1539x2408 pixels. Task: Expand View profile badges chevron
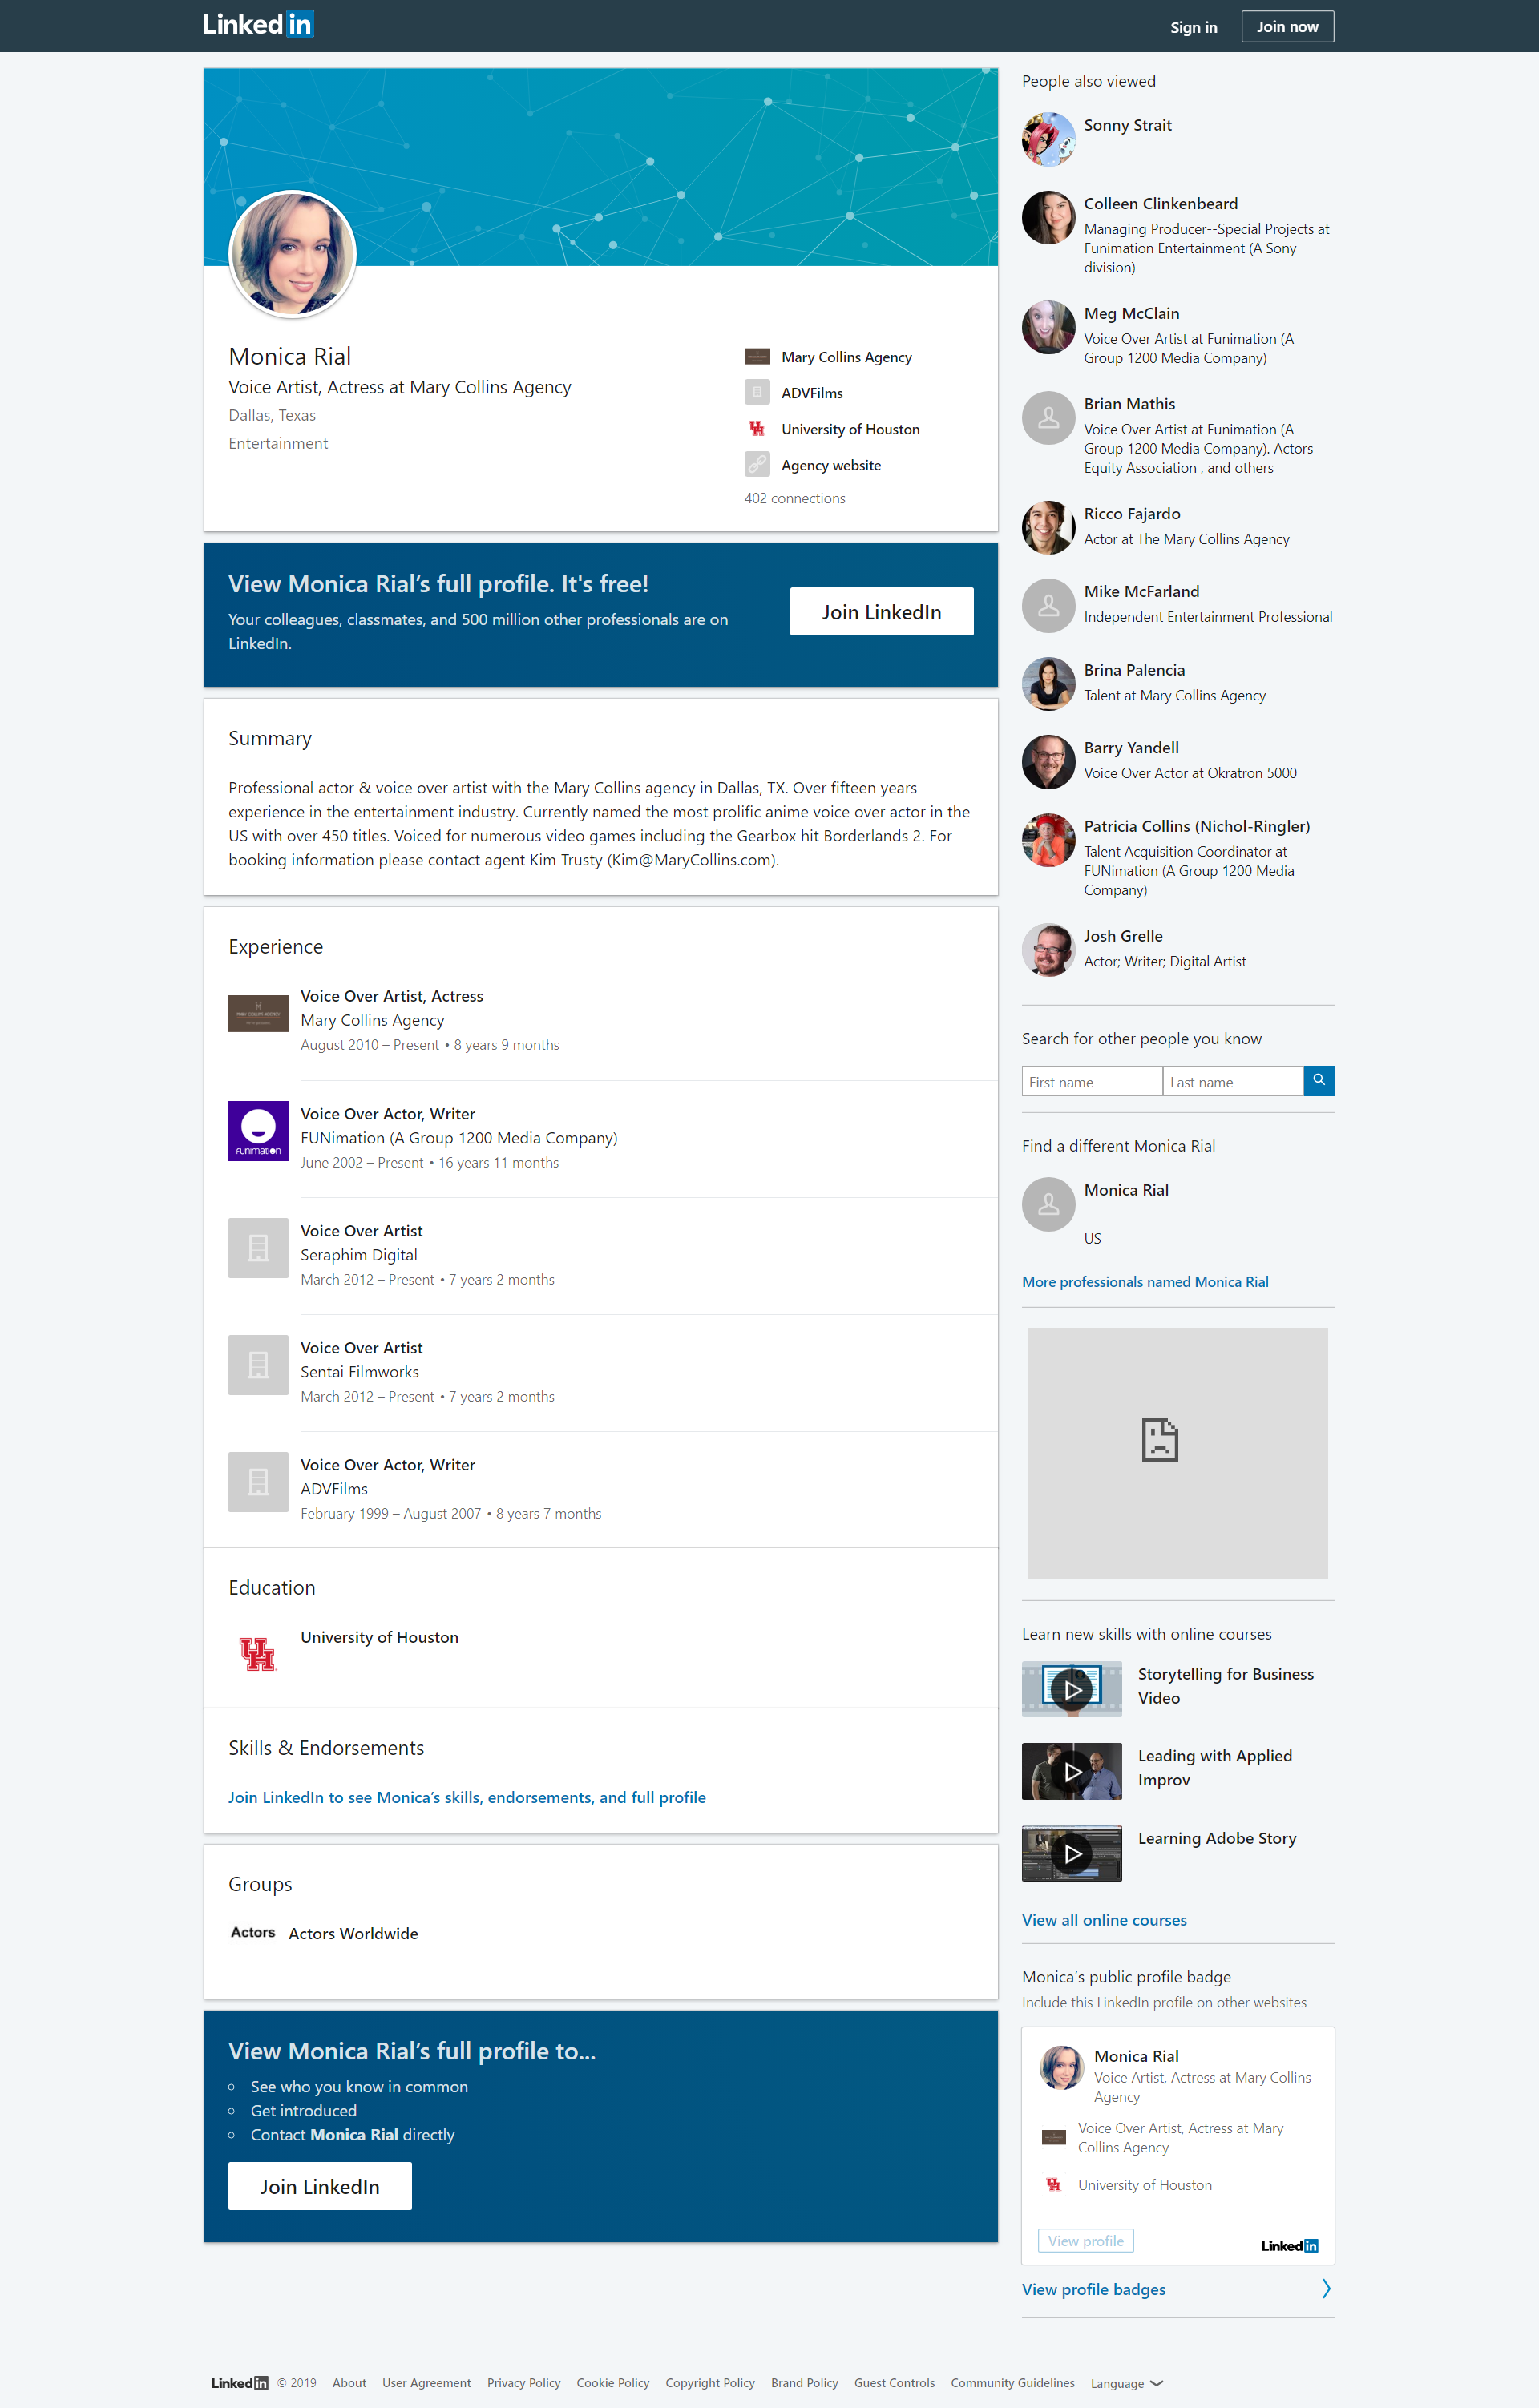point(1326,2289)
